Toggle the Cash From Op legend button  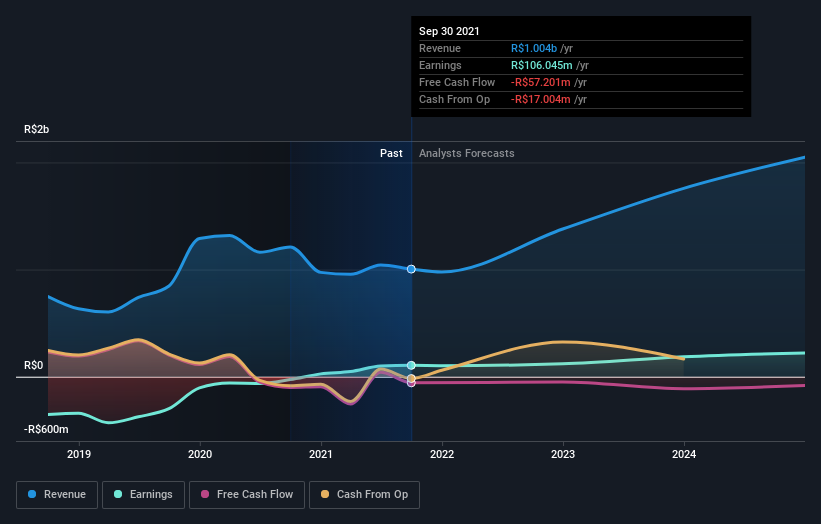coord(364,495)
